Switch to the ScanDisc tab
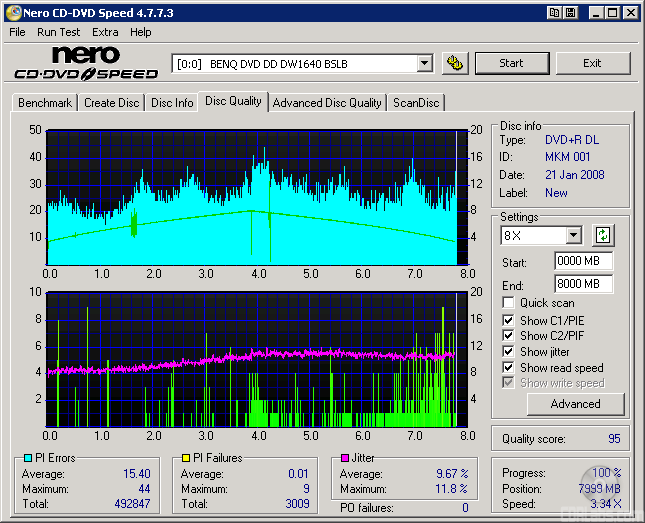 pyautogui.click(x=415, y=103)
